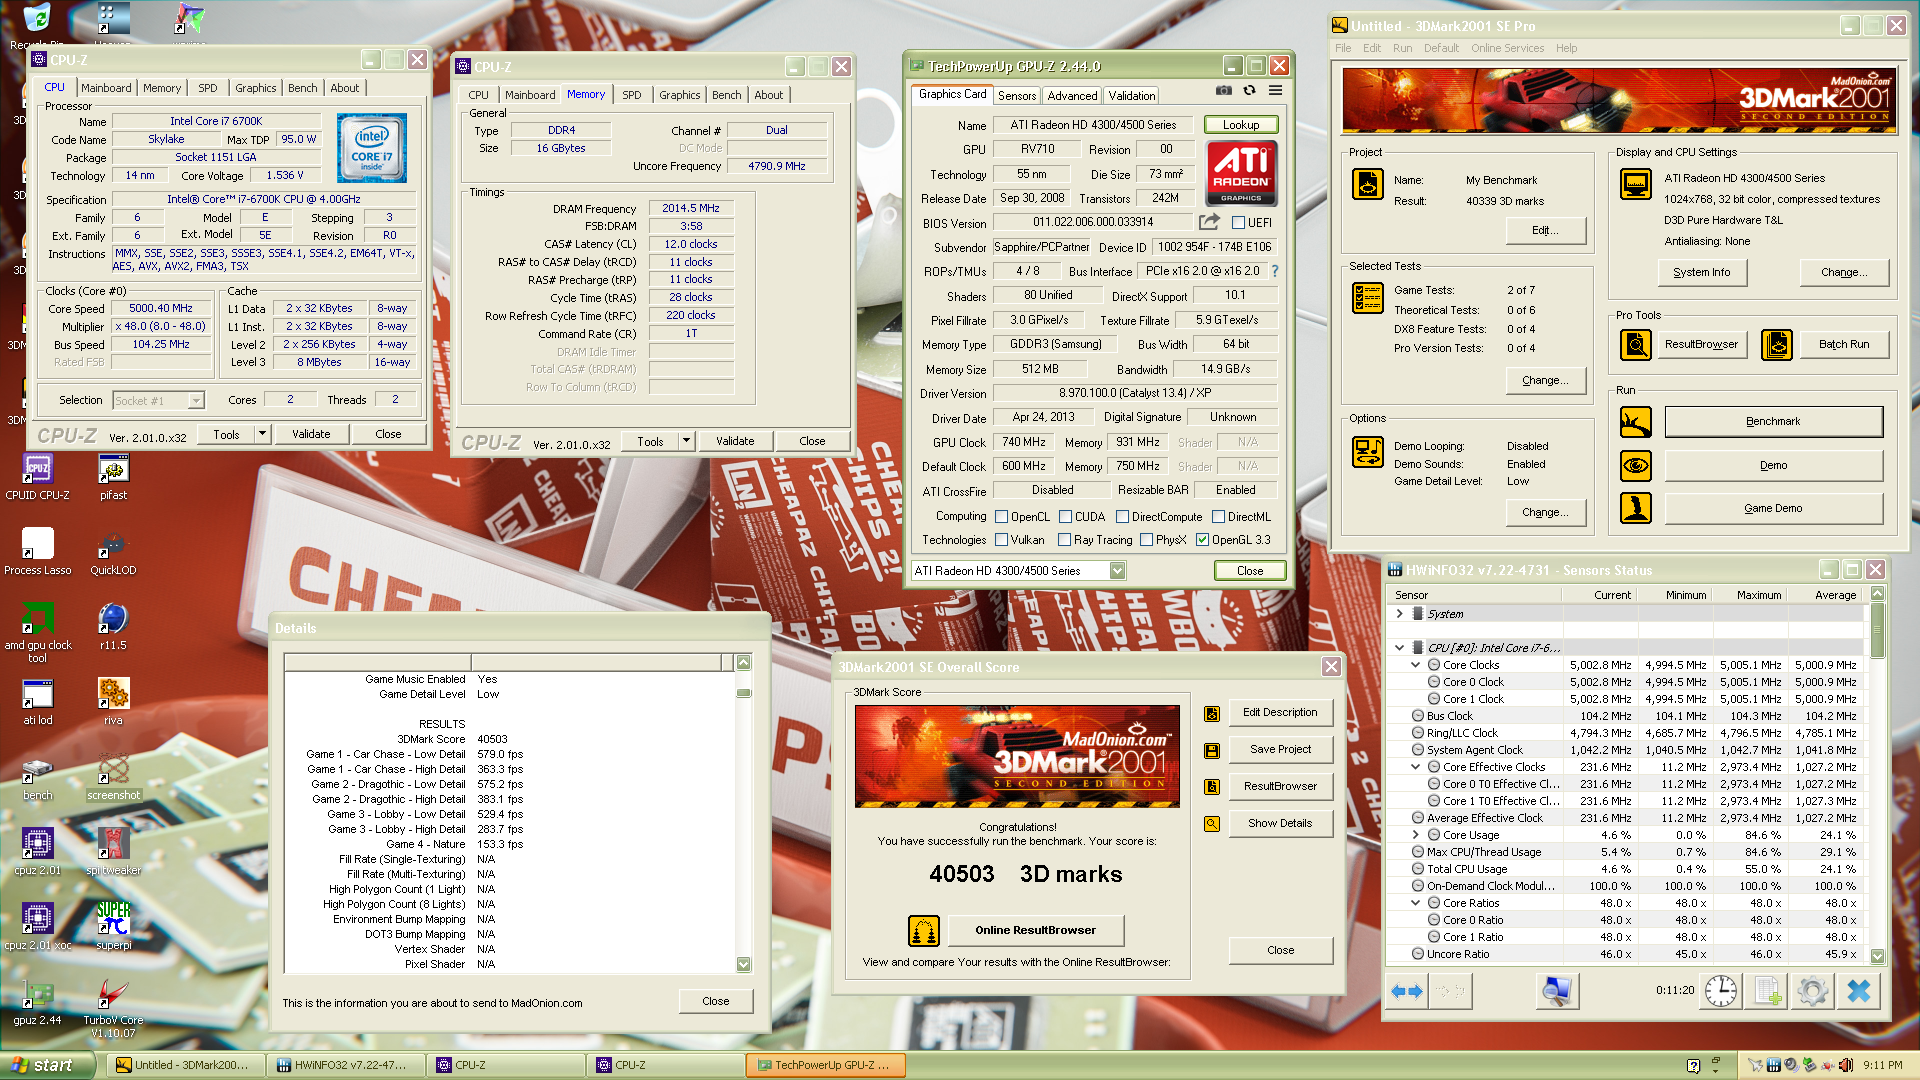Toggle the DirectCompute checkbox
Screen dimensions: 1920x1080
[x=1122, y=517]
